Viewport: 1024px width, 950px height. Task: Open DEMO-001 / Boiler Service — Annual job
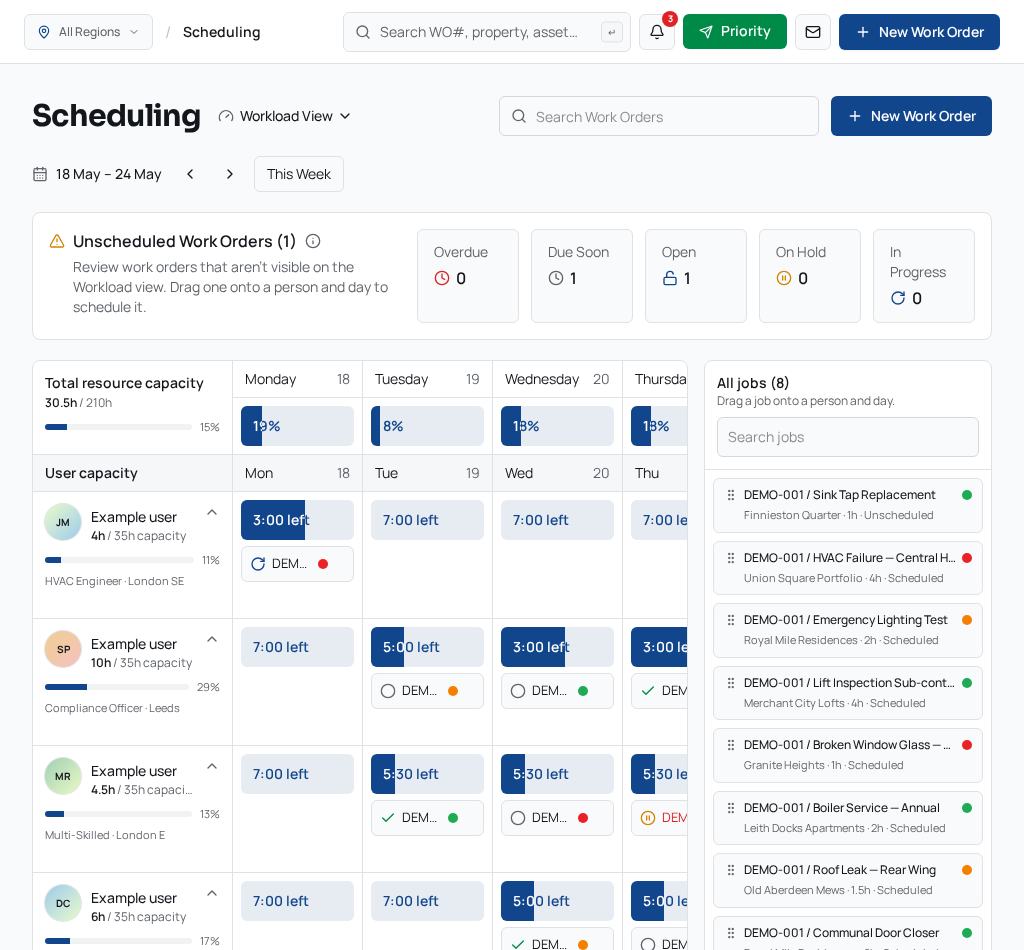click(848, 818)
